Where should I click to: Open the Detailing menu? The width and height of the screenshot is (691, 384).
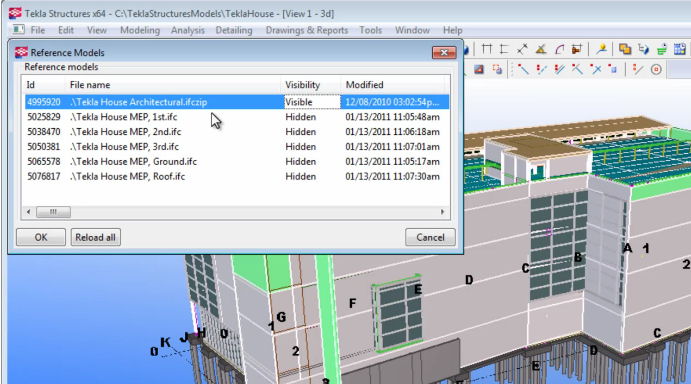pyautogui.click(x=234, y=30)
